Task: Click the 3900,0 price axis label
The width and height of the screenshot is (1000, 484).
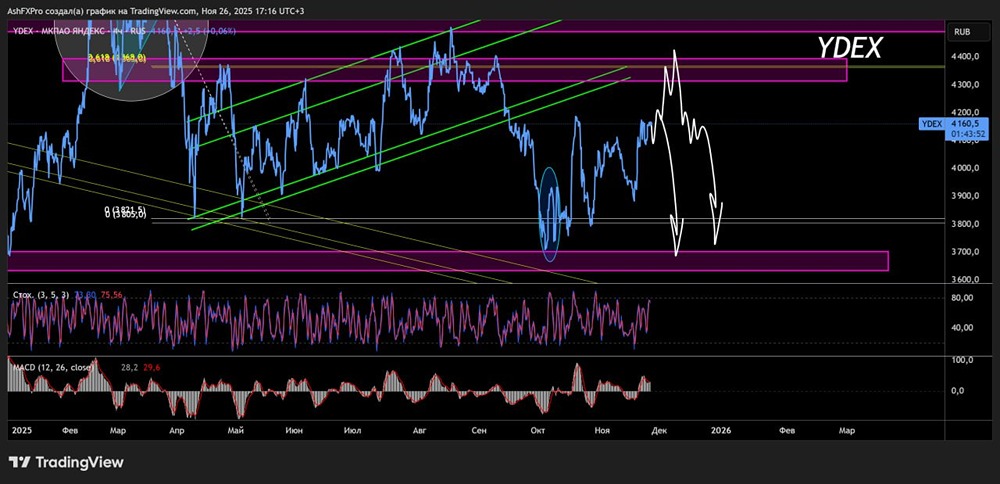Action: coord(967,196)
